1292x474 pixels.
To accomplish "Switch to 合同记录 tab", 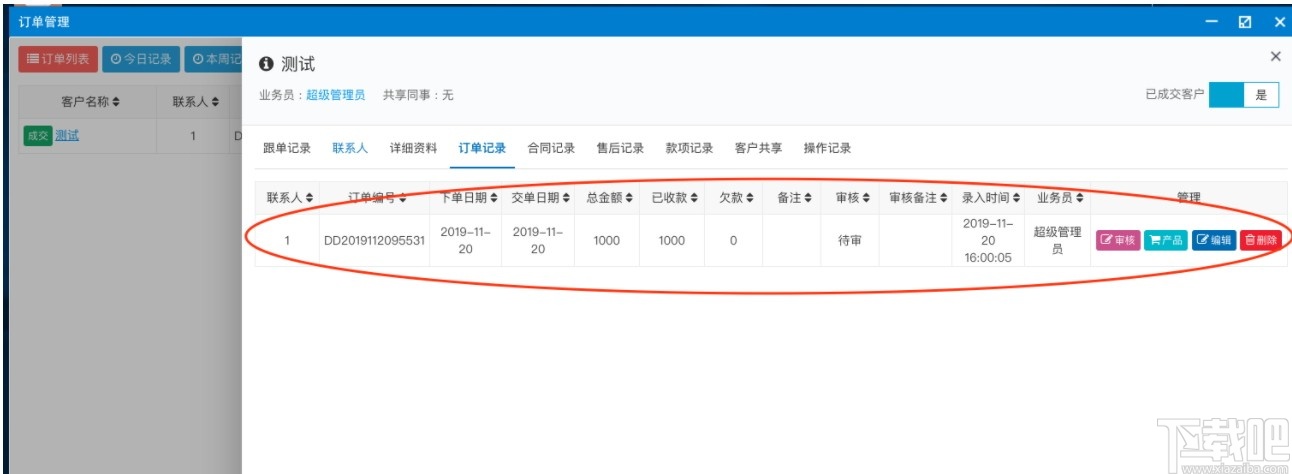I will [x=551, y=148].
